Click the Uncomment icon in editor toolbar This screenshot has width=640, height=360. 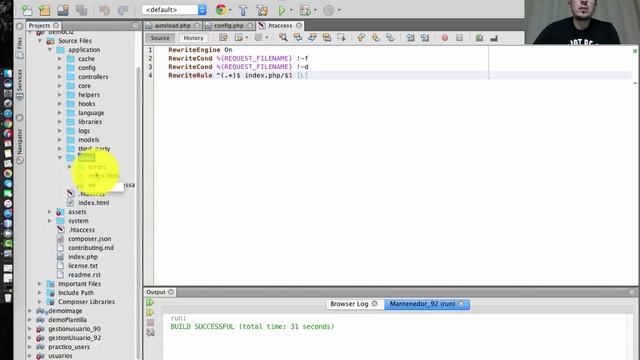[x=494, y=38]
